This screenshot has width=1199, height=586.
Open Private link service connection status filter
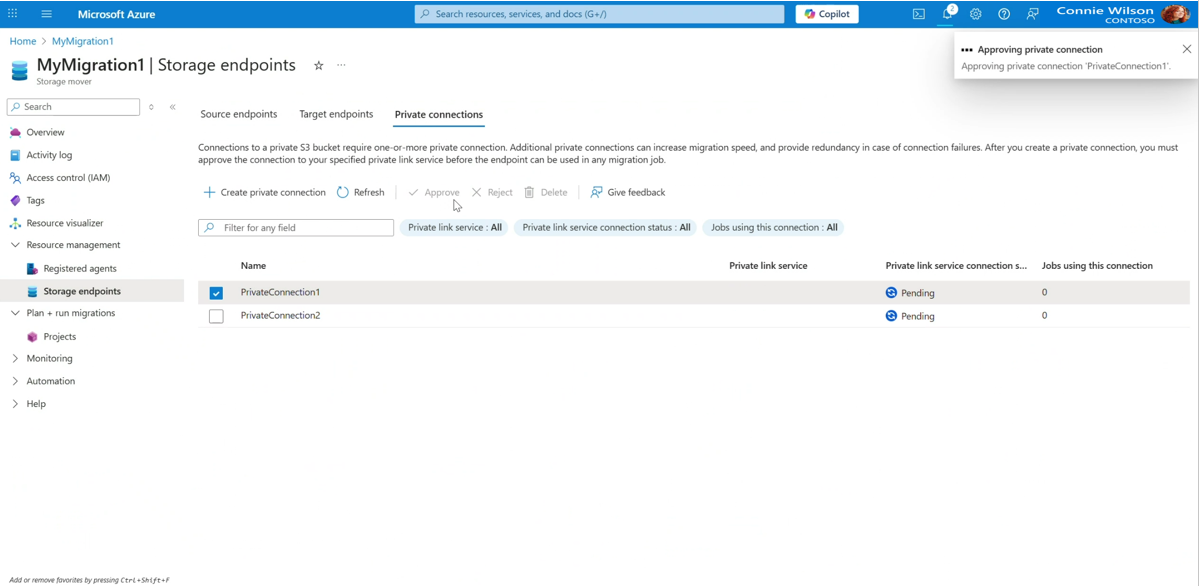click(606, 227)
